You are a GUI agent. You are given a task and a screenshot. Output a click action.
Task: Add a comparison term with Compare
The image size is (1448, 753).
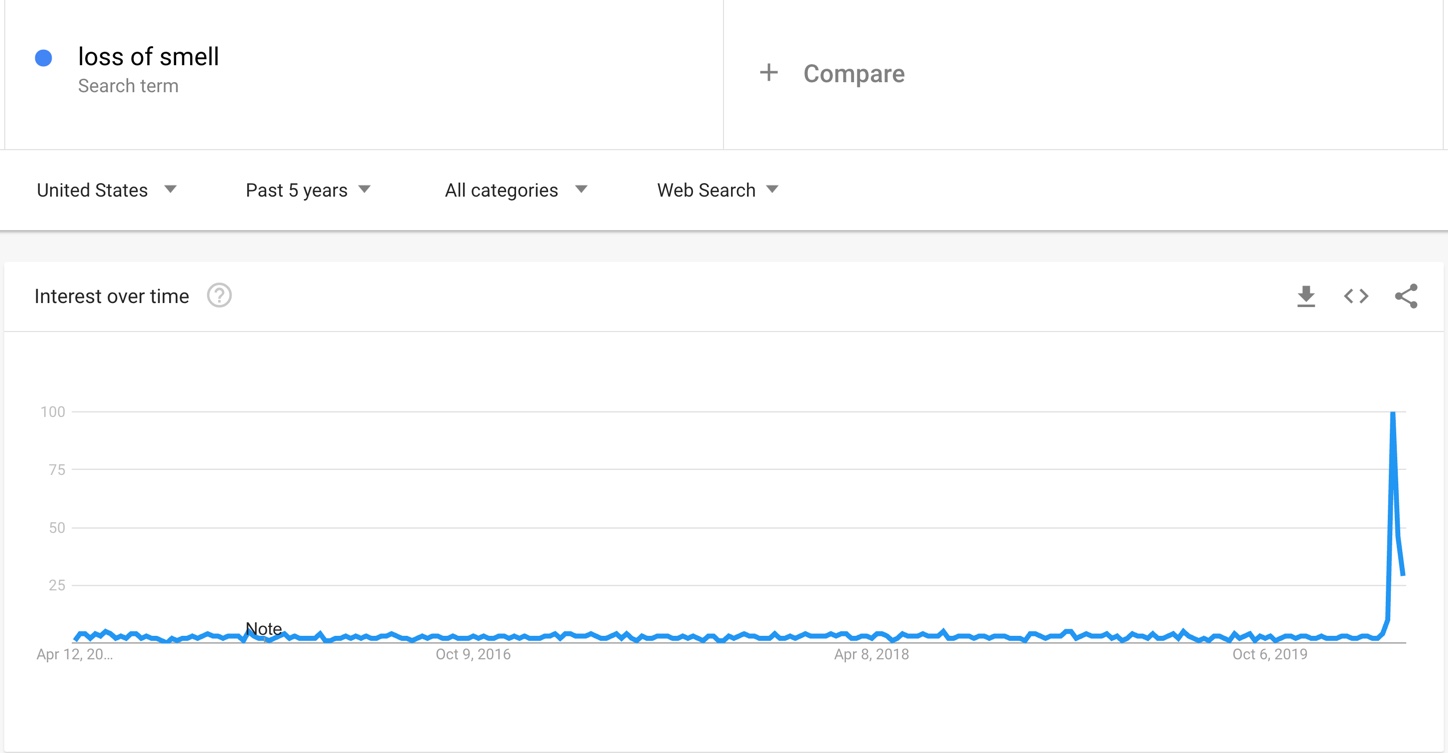854,74
